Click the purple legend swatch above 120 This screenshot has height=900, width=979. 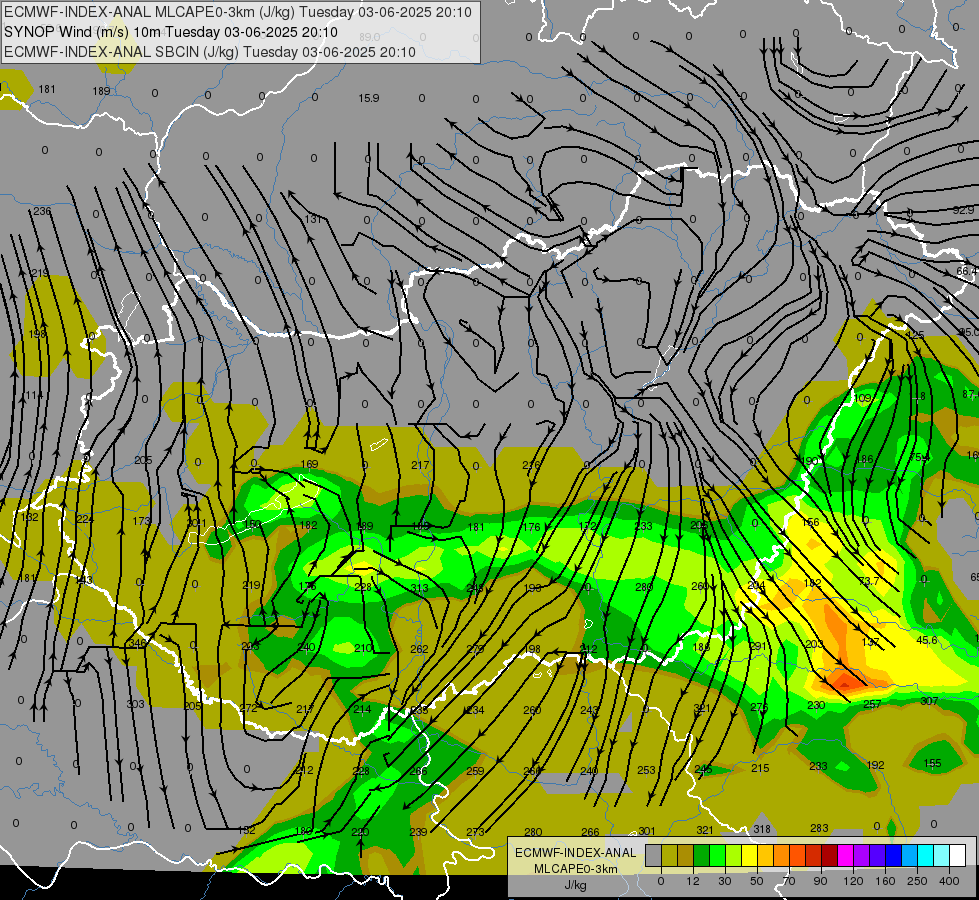[862, 856]
